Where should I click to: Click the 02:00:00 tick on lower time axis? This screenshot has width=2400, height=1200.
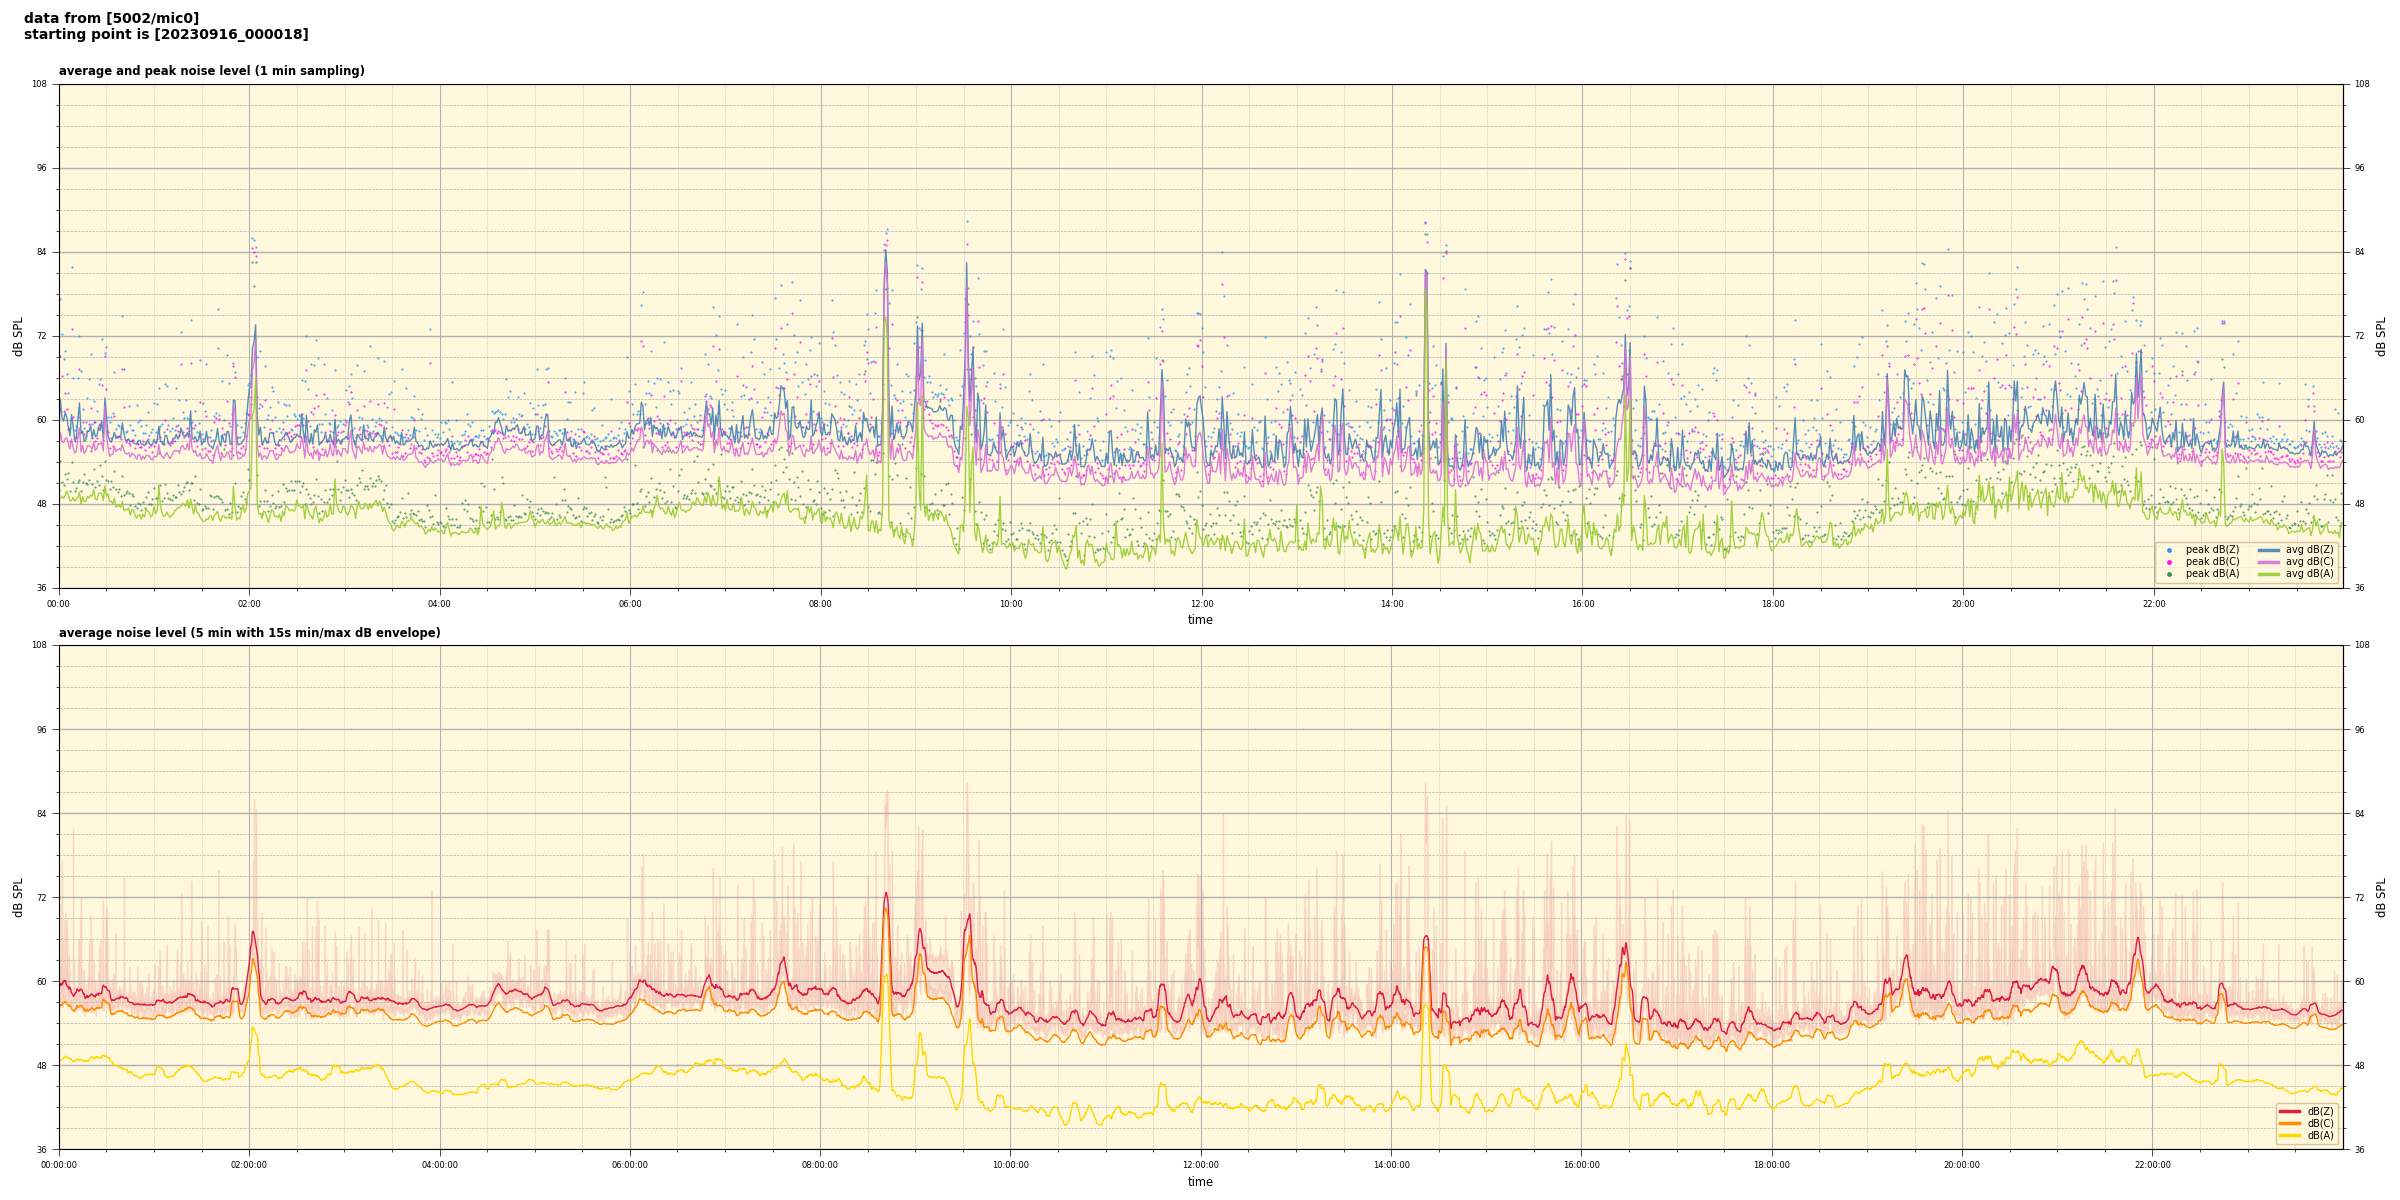pyautogui.click(x=249, y=1165)
